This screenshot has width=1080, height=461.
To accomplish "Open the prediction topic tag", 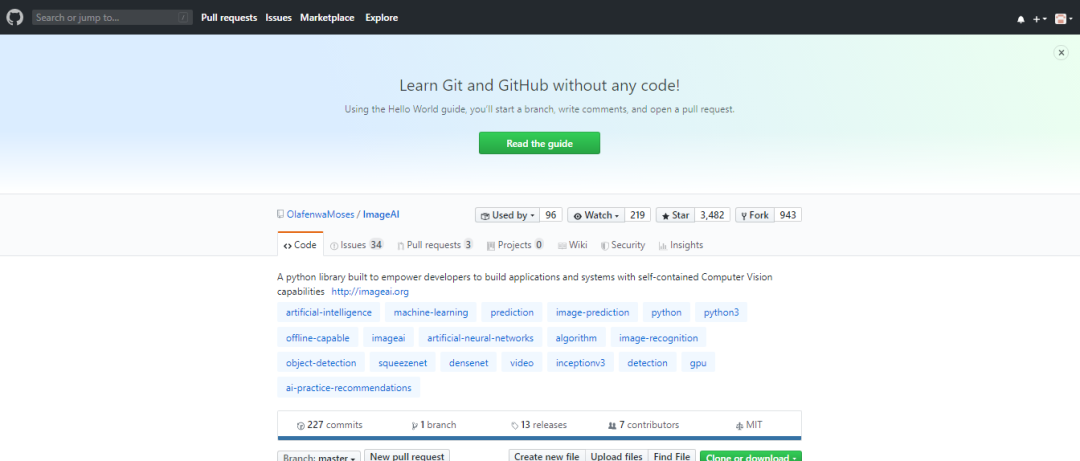I will tap(512, 312).
